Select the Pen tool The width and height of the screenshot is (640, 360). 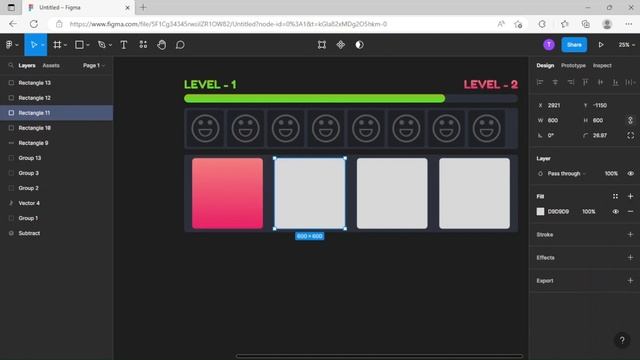(x=102, y=45)
